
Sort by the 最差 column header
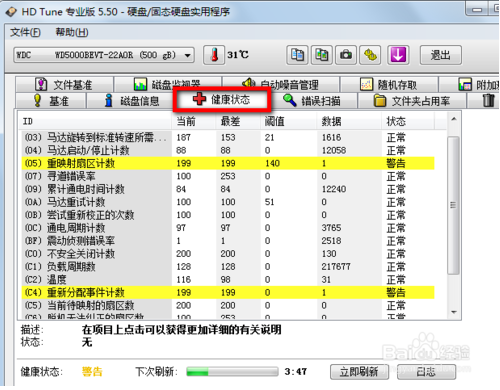click(238, 121)
